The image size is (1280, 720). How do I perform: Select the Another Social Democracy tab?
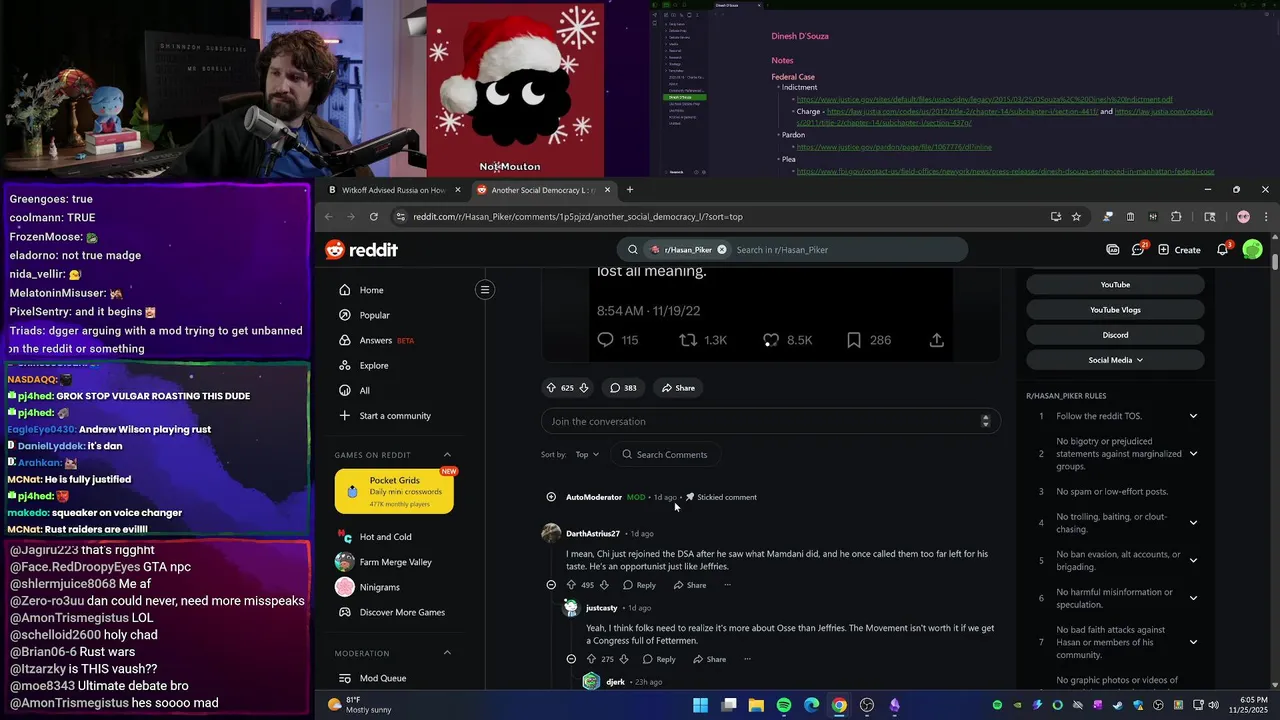coord(543,190)
